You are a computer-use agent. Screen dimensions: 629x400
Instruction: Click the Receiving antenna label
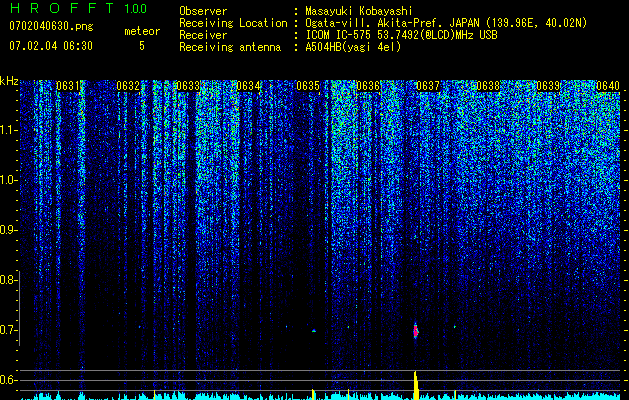point(230,47)
